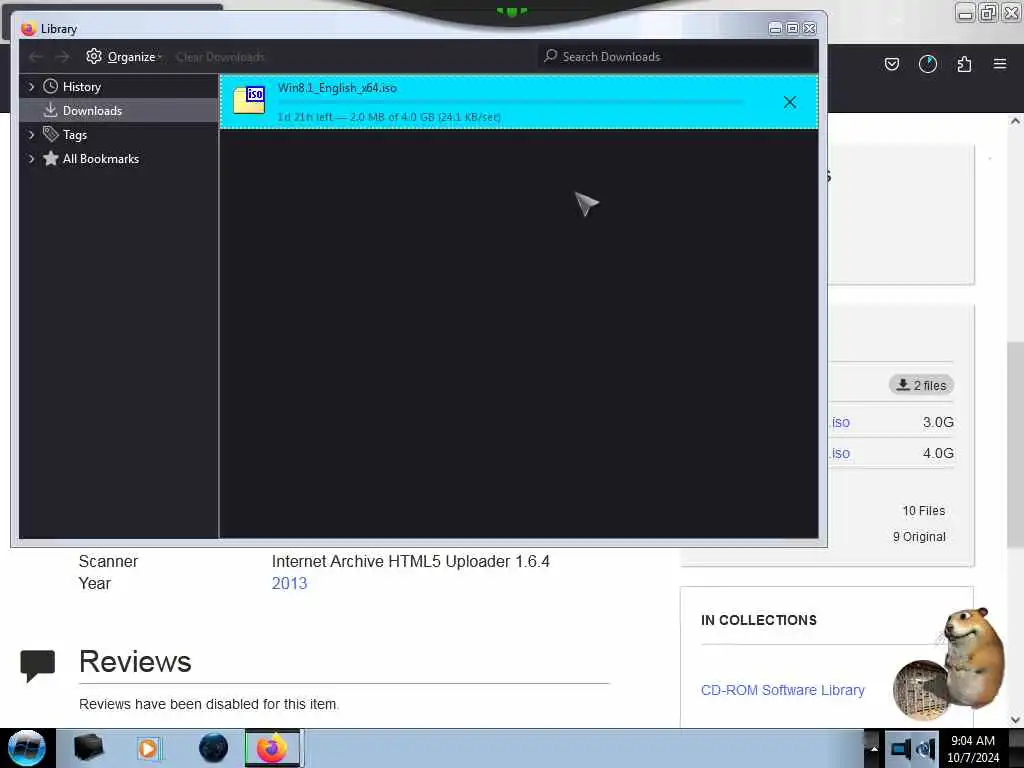The height and width of the screenshot is (768, 1024).
Task: Expand the History tree node
Action: [31, 86]
